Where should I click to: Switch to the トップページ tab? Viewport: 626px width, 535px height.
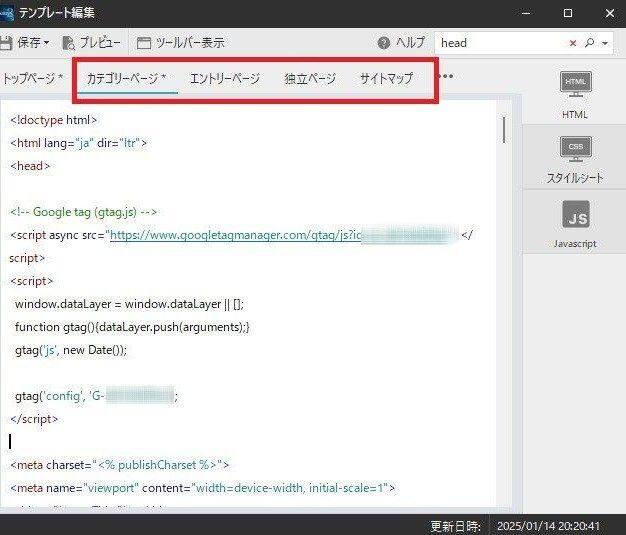32,78
